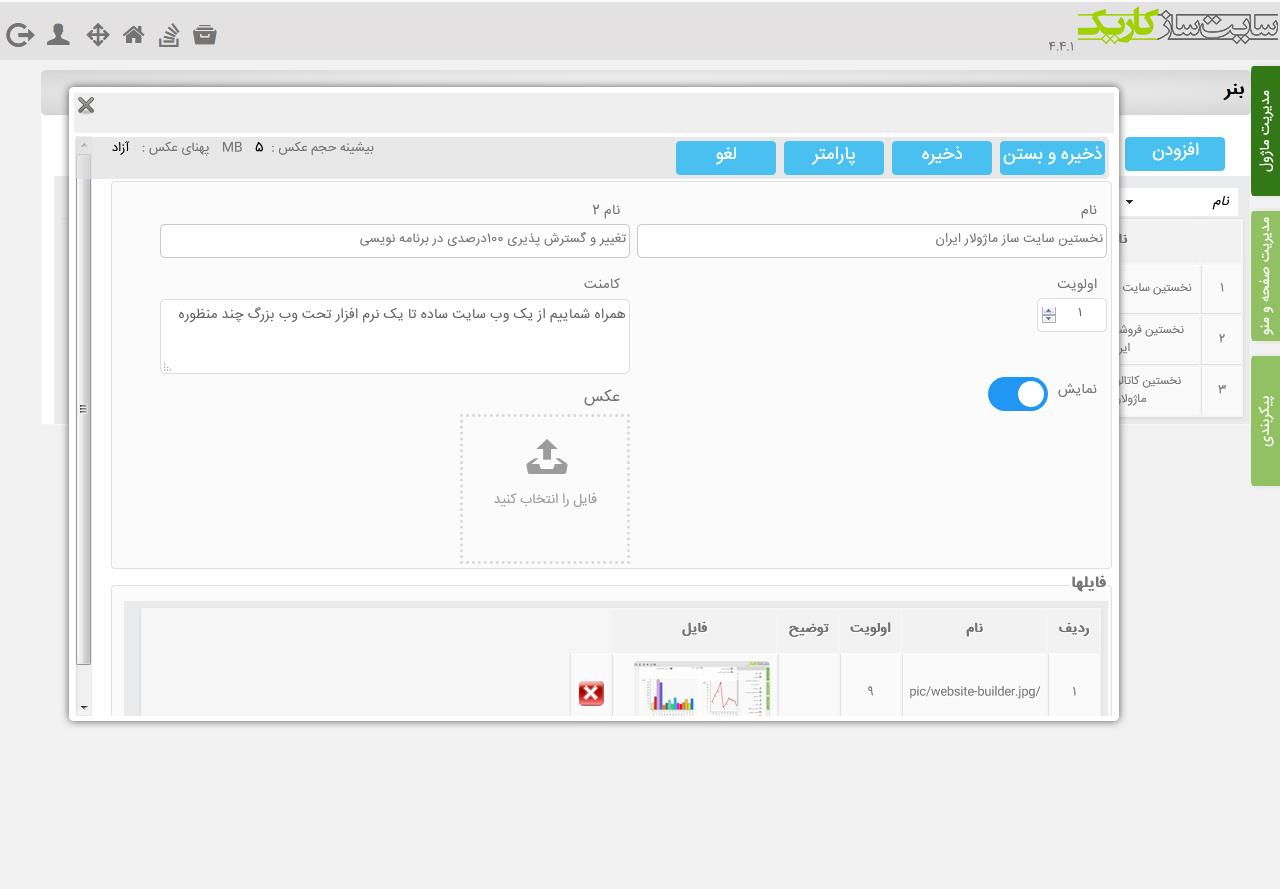The image size is (1280, 889).
Task: Click the نام column header in files table
Action: (x=974, y=629)
